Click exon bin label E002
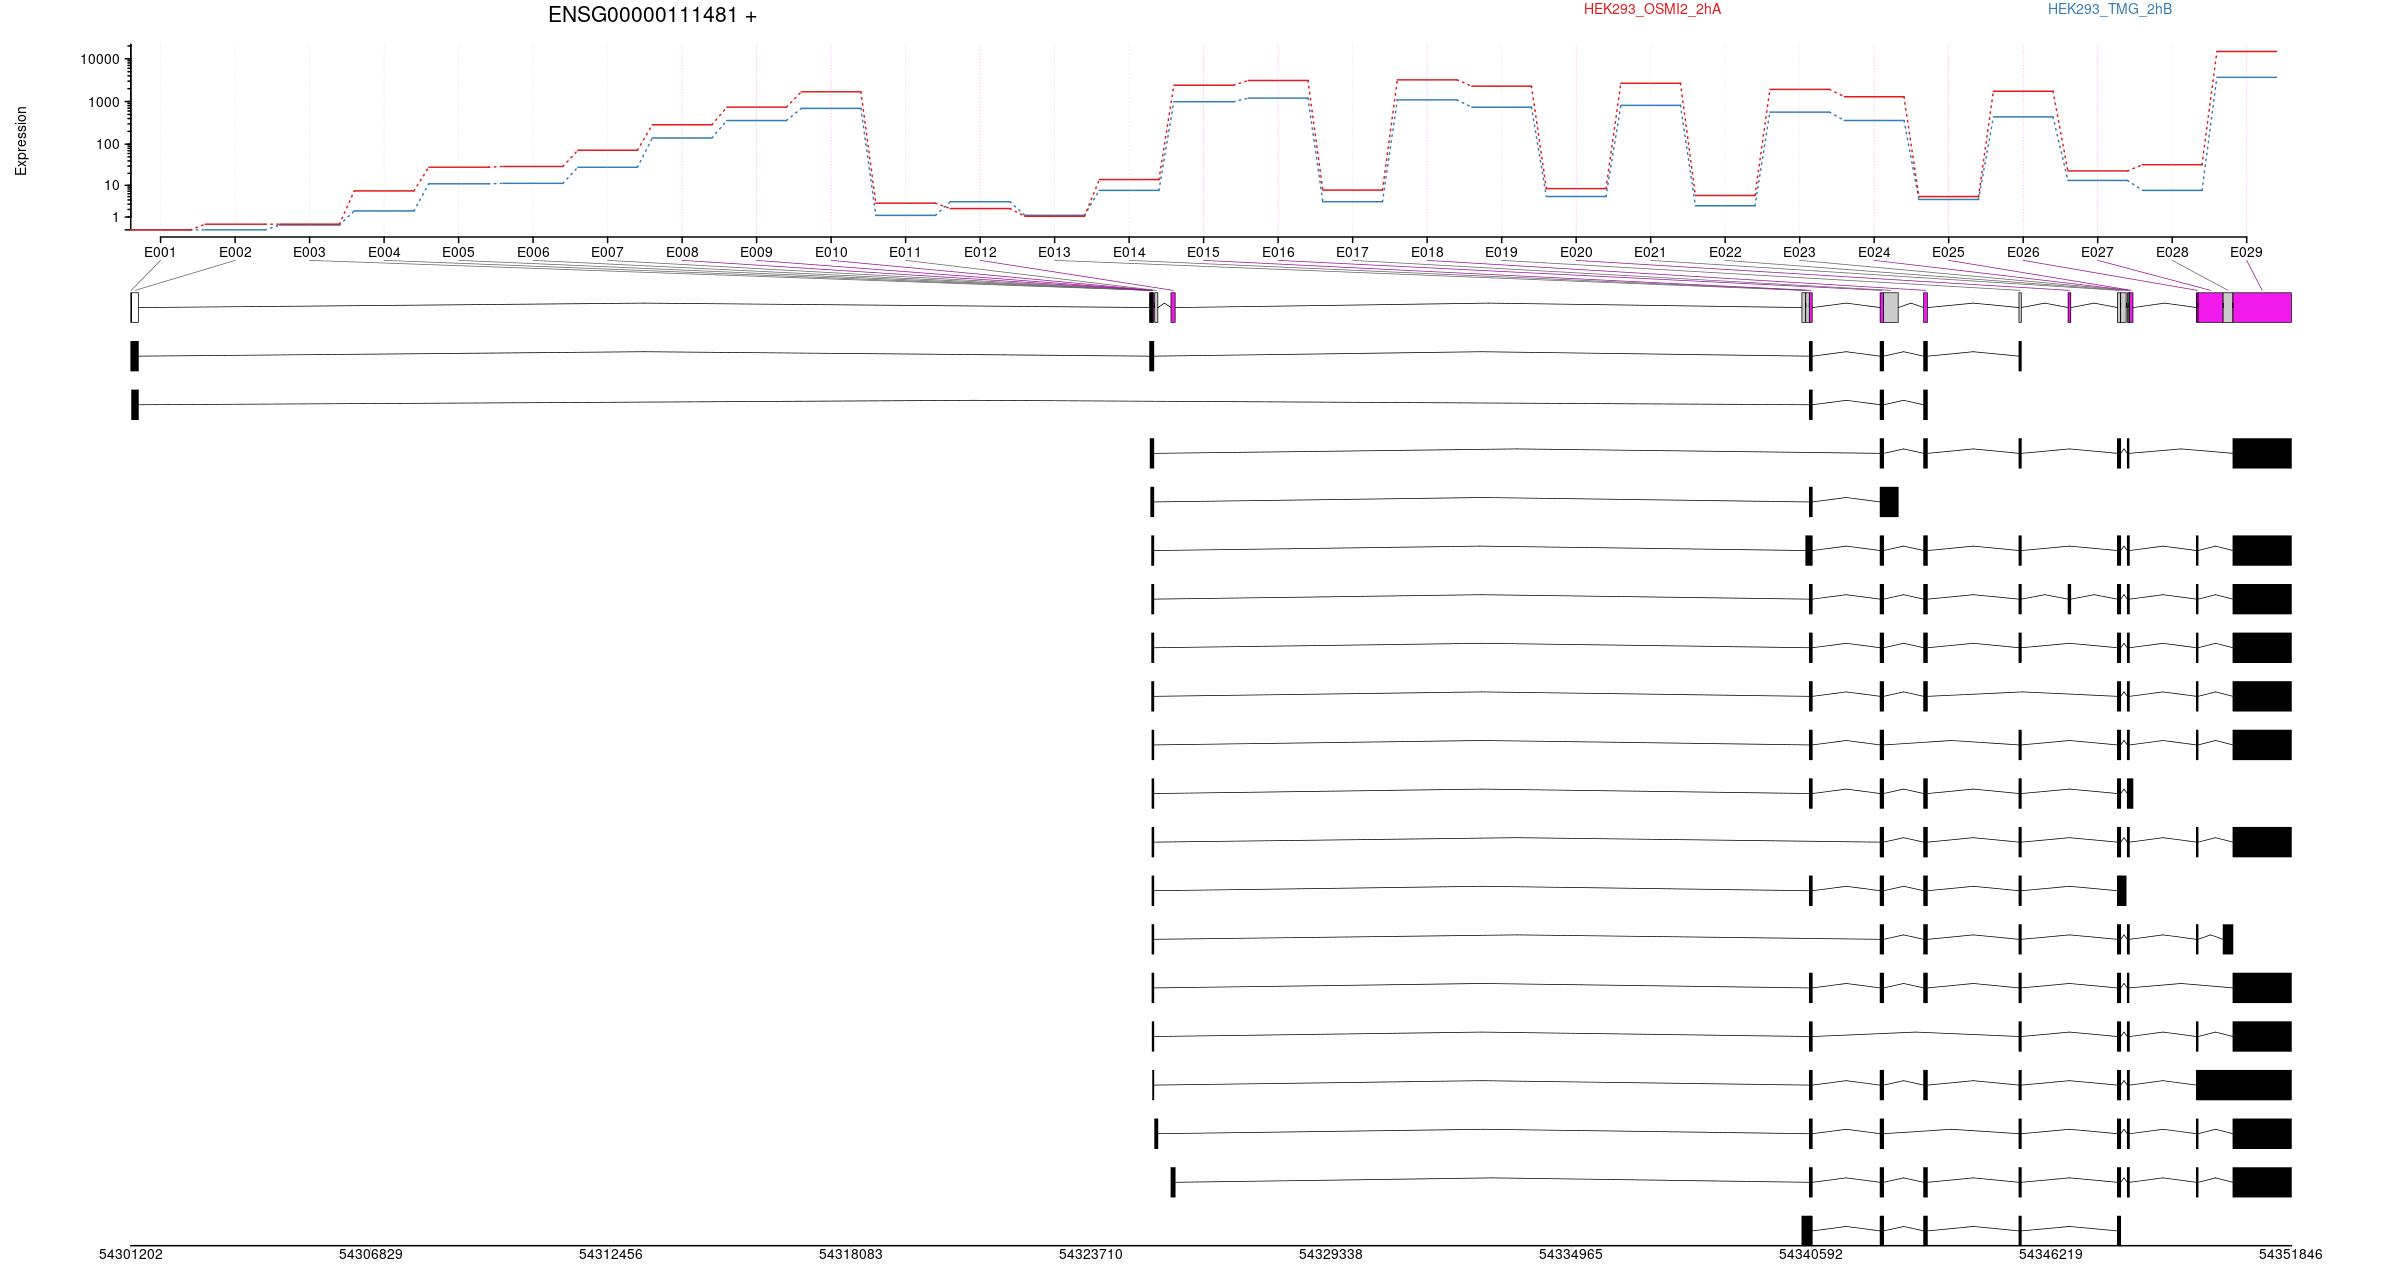2400x1270 pixels. (x=235, y=252)
